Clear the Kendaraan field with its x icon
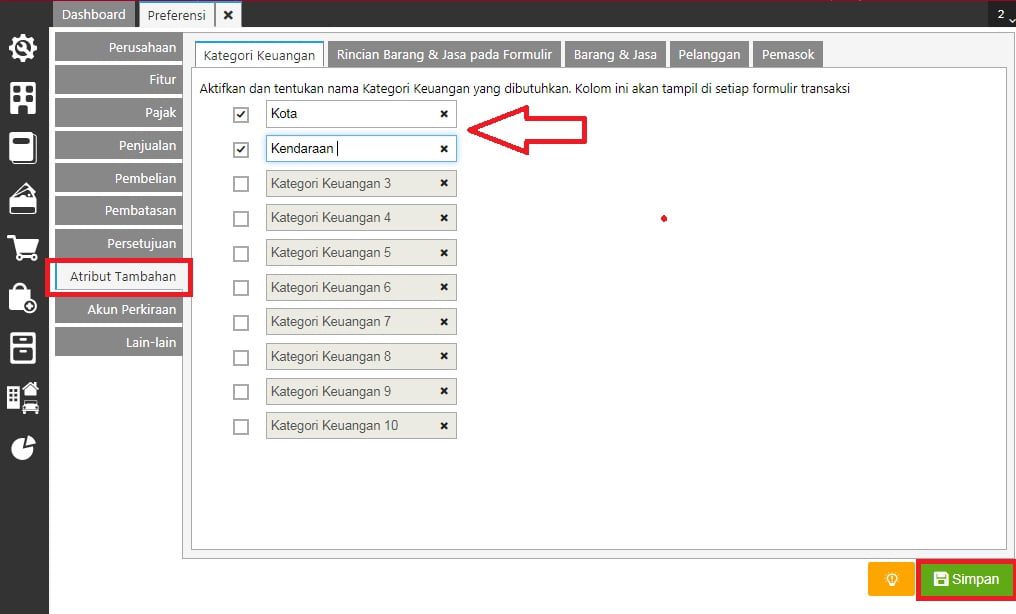 tap(444, 149)
